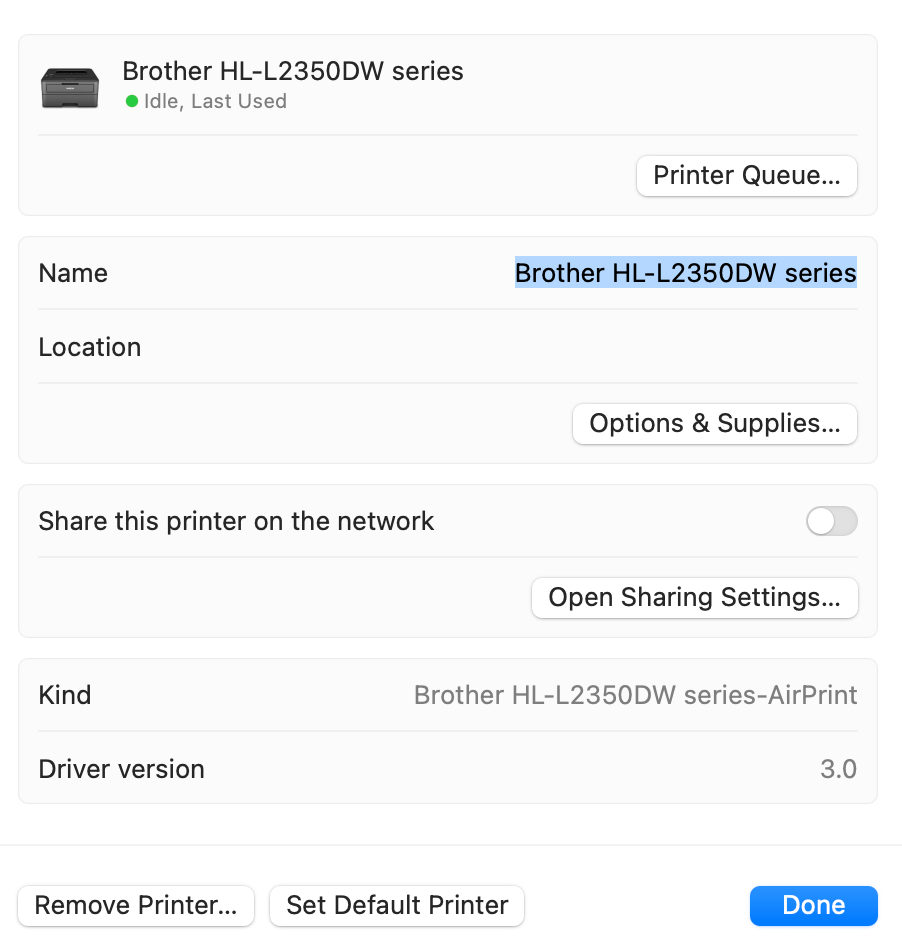Click the Brother printer icon thumbnail
The width and height of the screenshot is (902, 948).
[70, 87]
